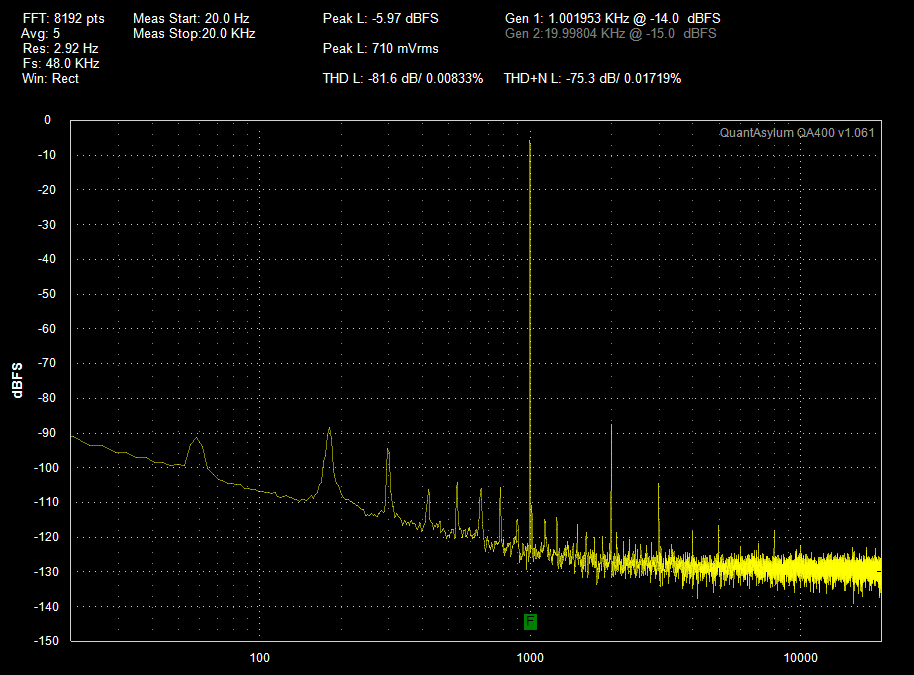Click the FFT 8192 pts setting
914x675 pixels.
tap(64, 19)
